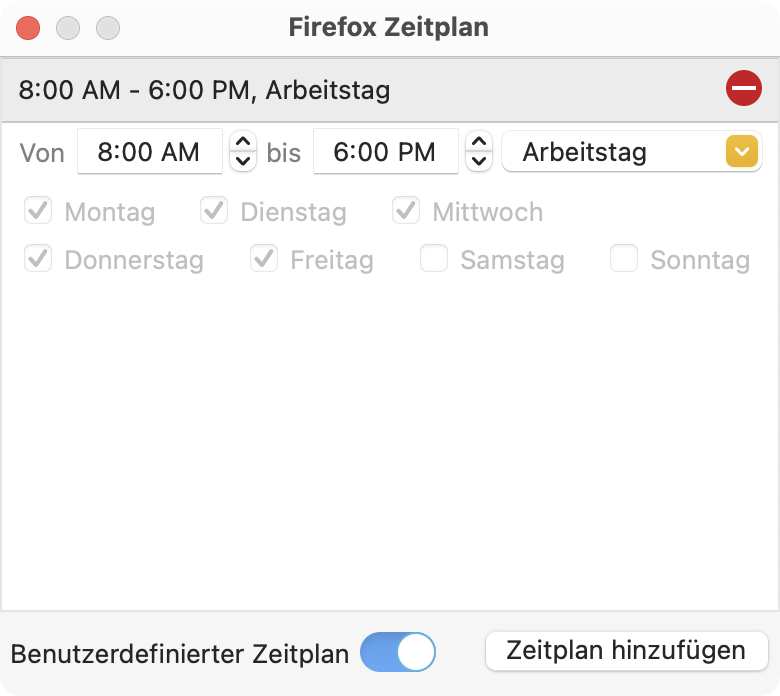780x696 pixels.
Task: Check the Samstag checkbox
Action: (434, 258)
